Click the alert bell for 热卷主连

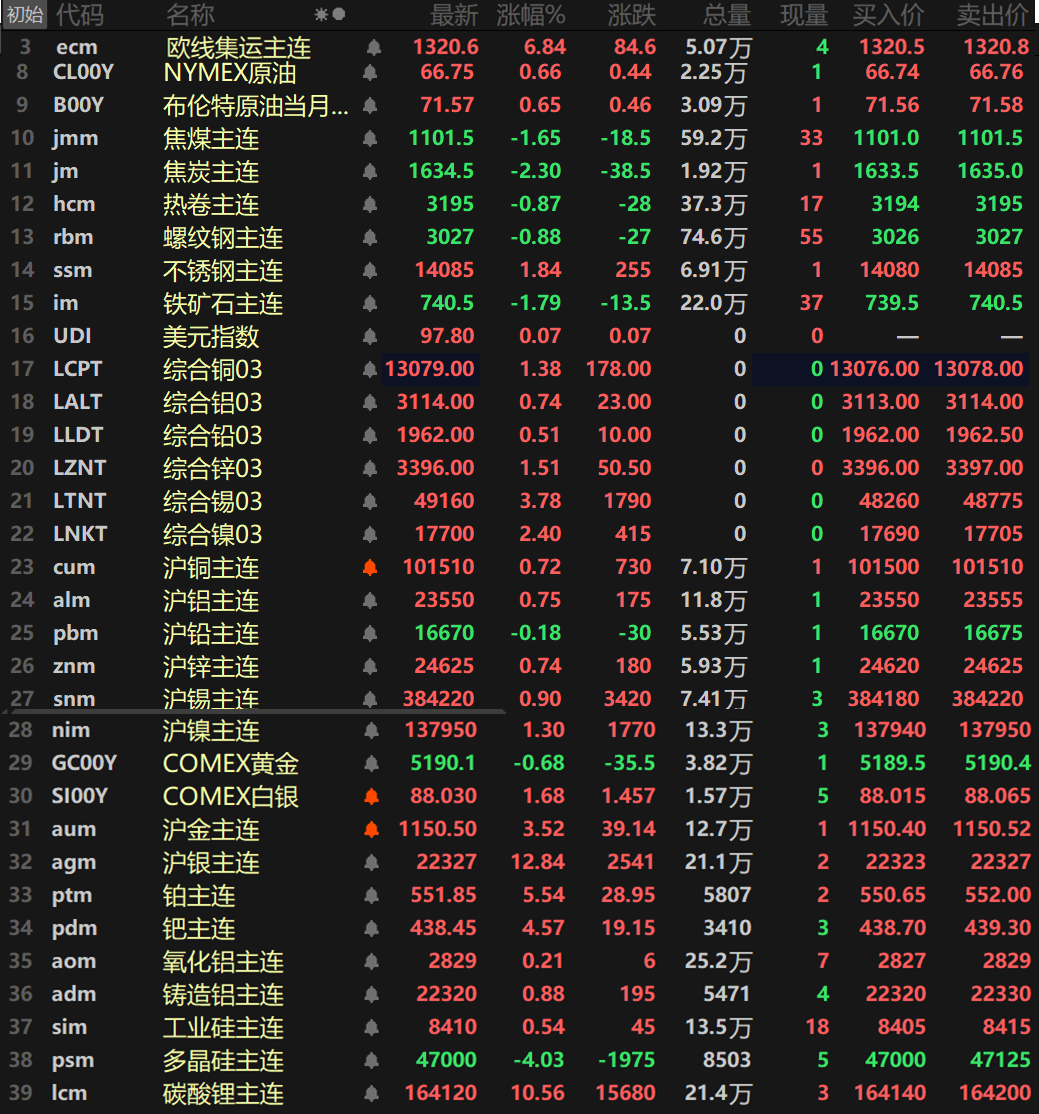point(370,205)
